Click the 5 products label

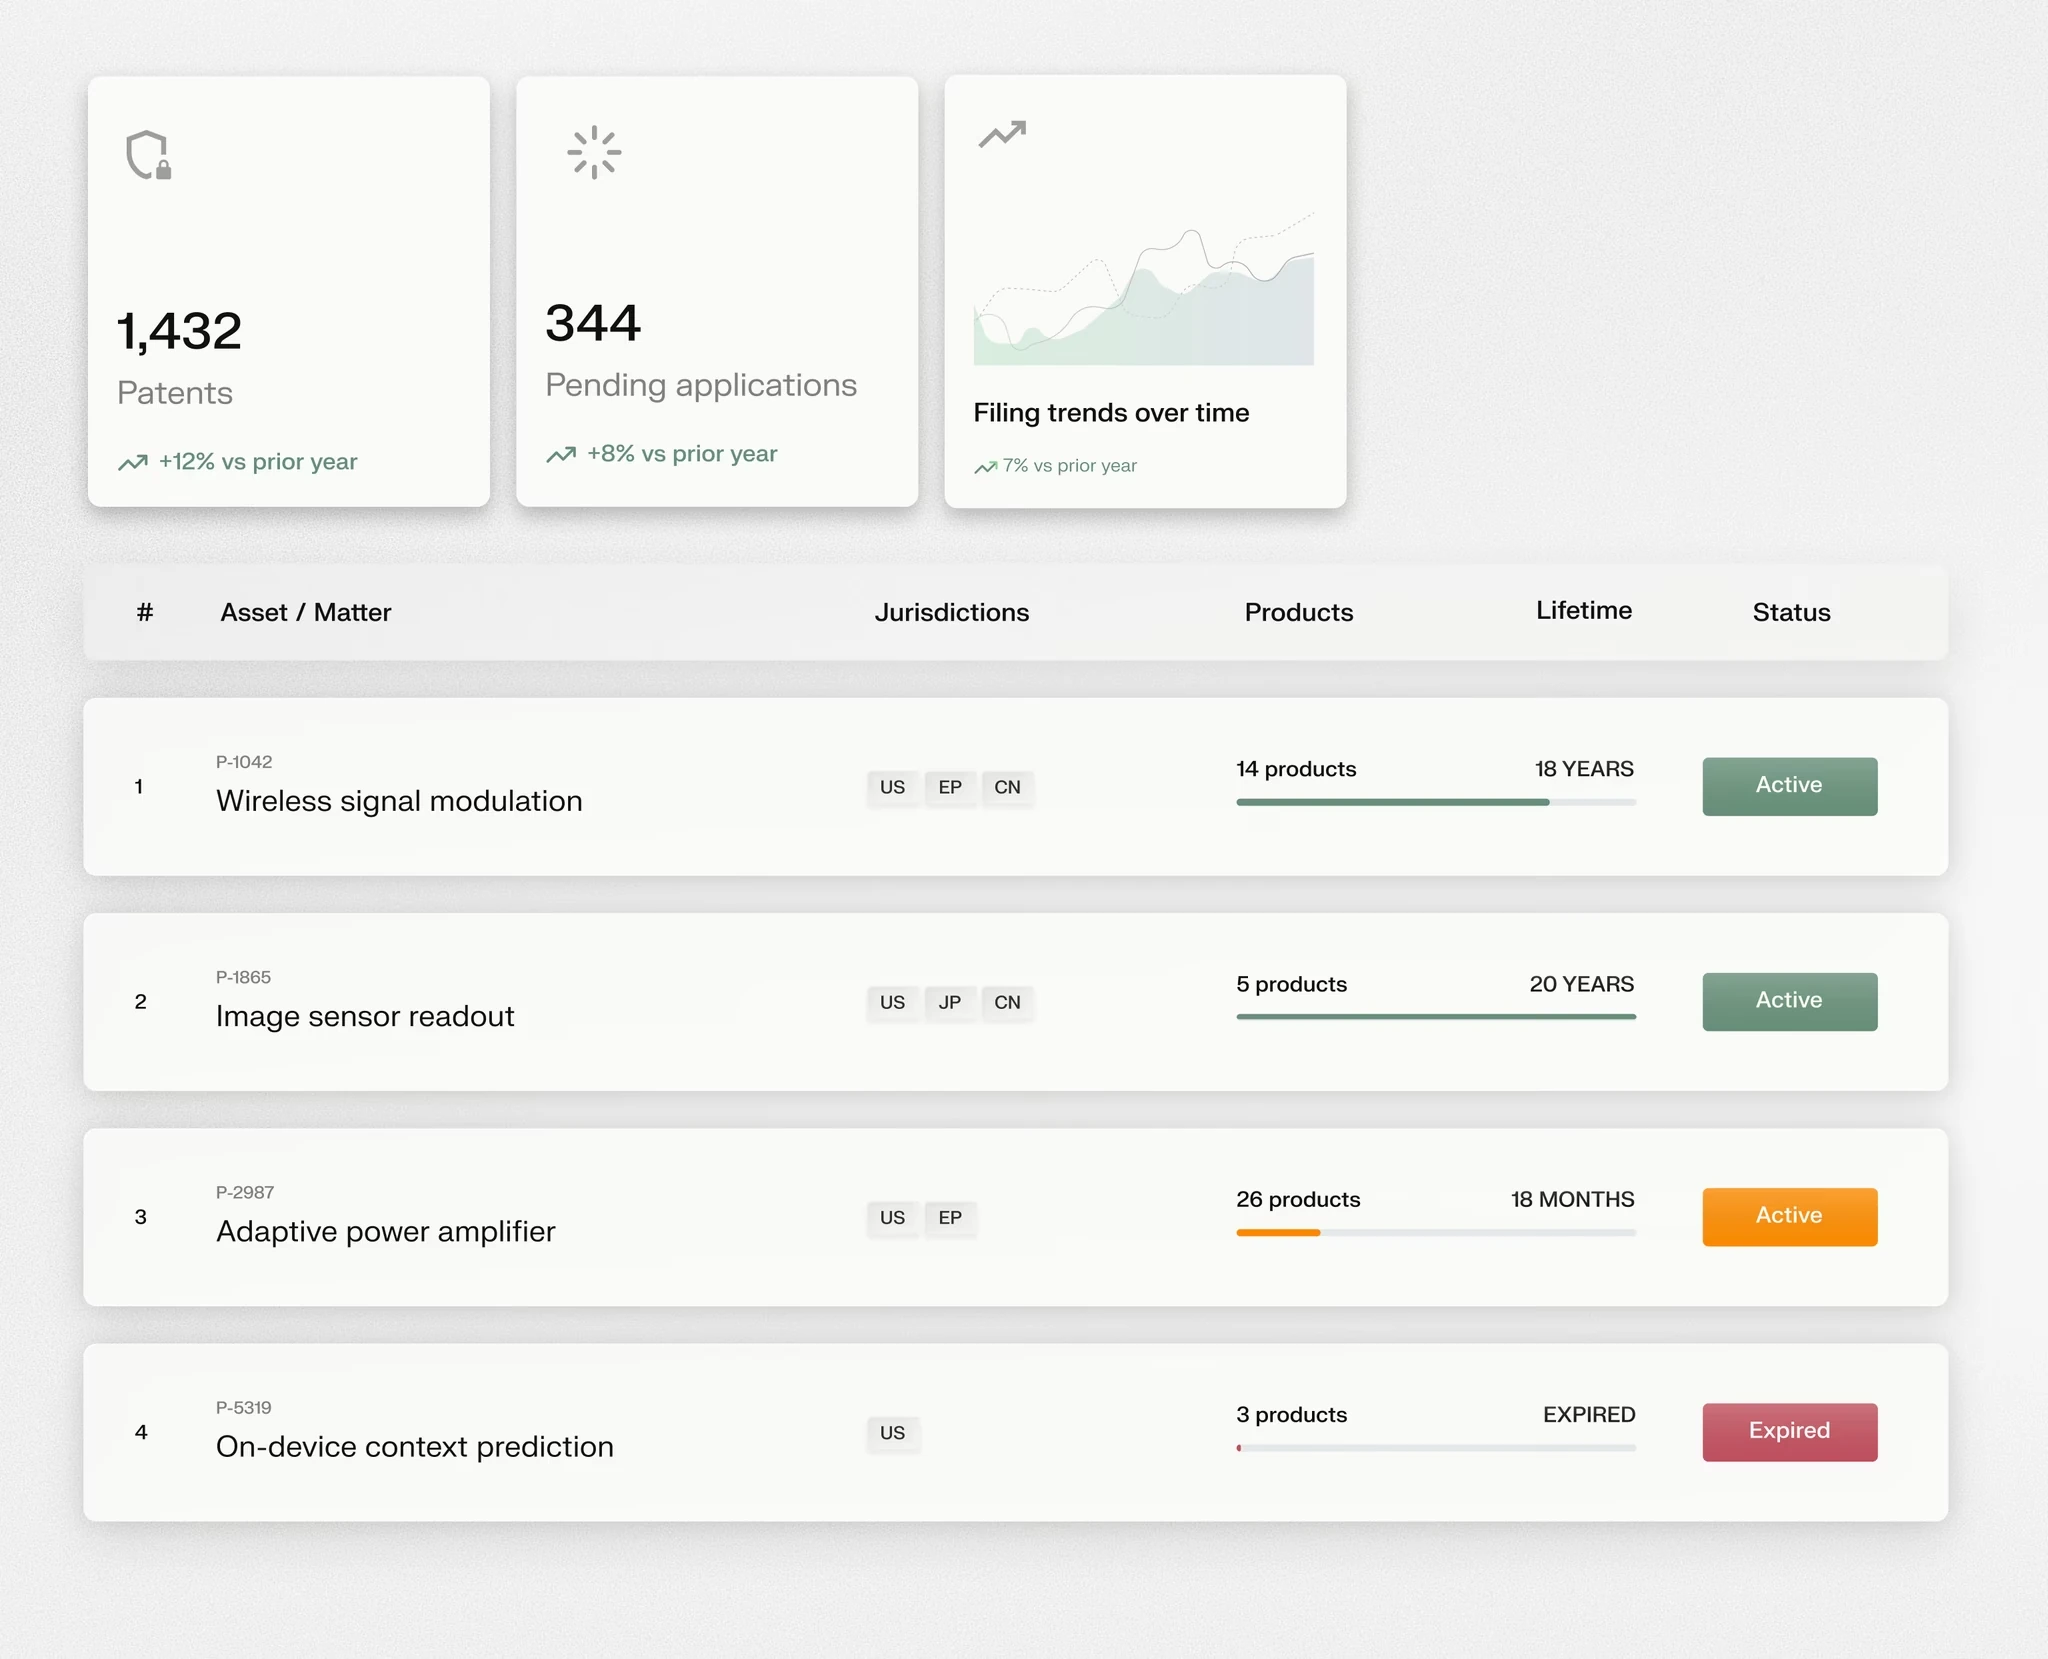(x=1291, y=984)
